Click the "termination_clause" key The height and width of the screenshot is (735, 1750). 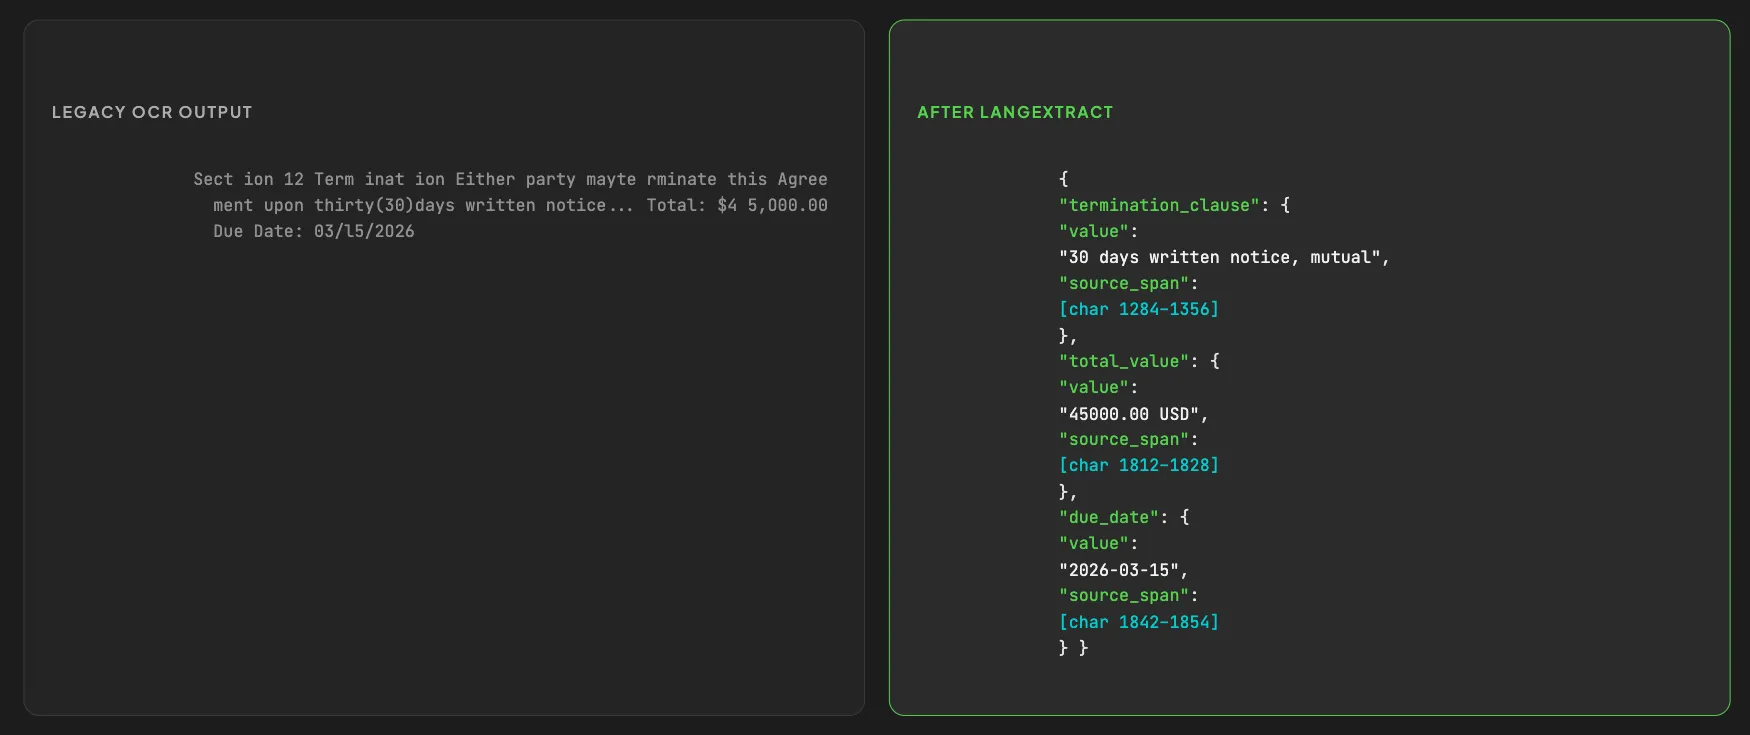pyautogui.click(x=1159, y=205)
